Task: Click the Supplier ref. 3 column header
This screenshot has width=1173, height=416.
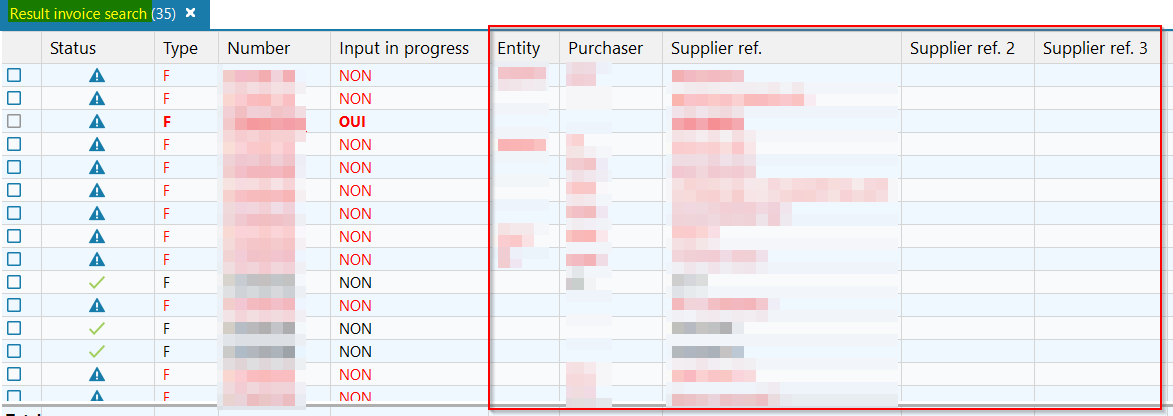Action: pos(1095,48)
